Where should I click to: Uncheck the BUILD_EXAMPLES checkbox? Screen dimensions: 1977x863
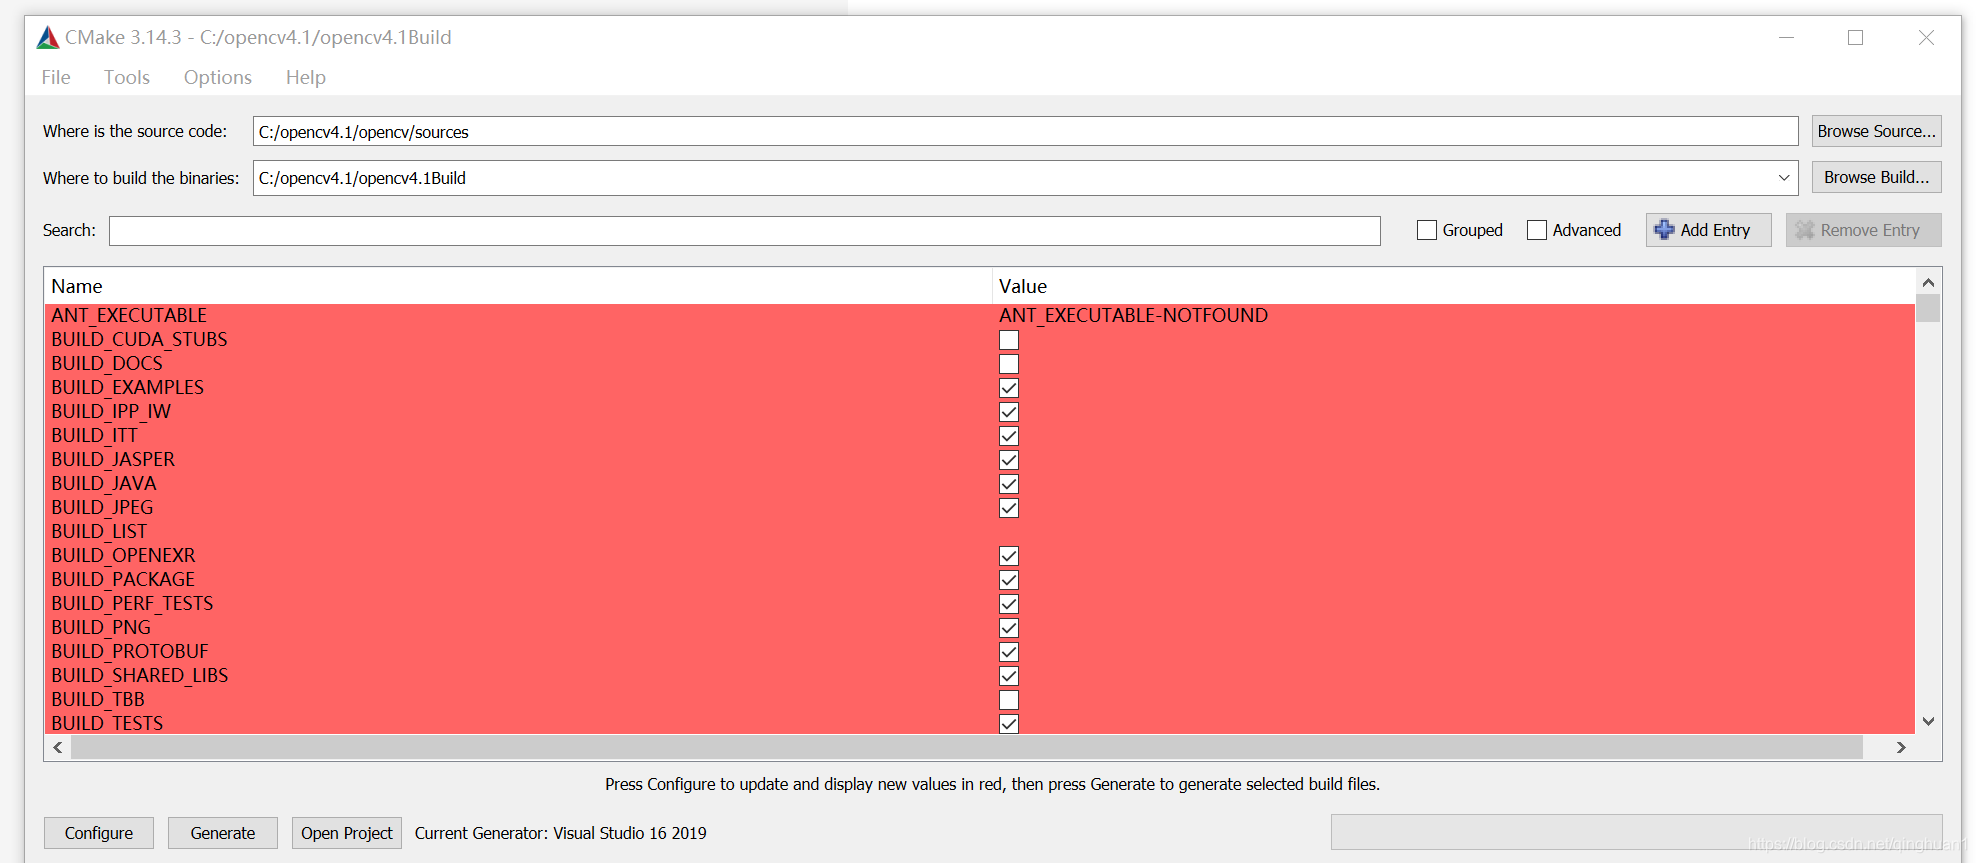(1009, 388)
